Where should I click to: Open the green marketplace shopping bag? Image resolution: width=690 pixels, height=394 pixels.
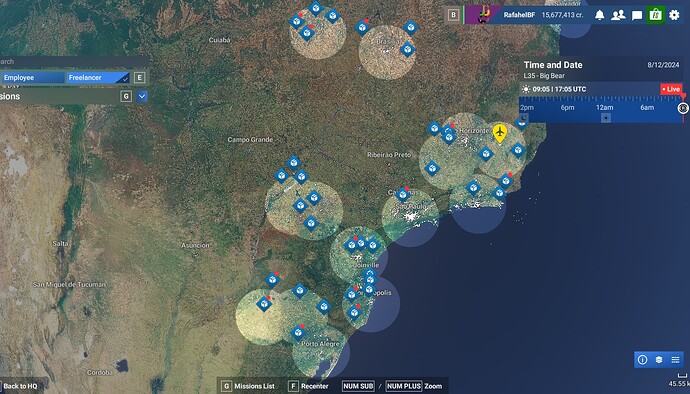click(655, 15)
